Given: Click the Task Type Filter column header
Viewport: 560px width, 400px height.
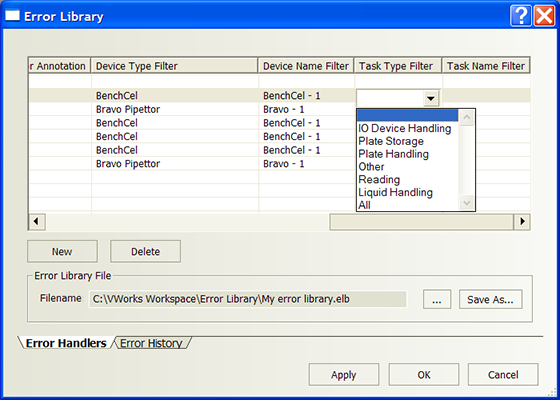Looking at the screenshot, I should (x=398, y=66).
